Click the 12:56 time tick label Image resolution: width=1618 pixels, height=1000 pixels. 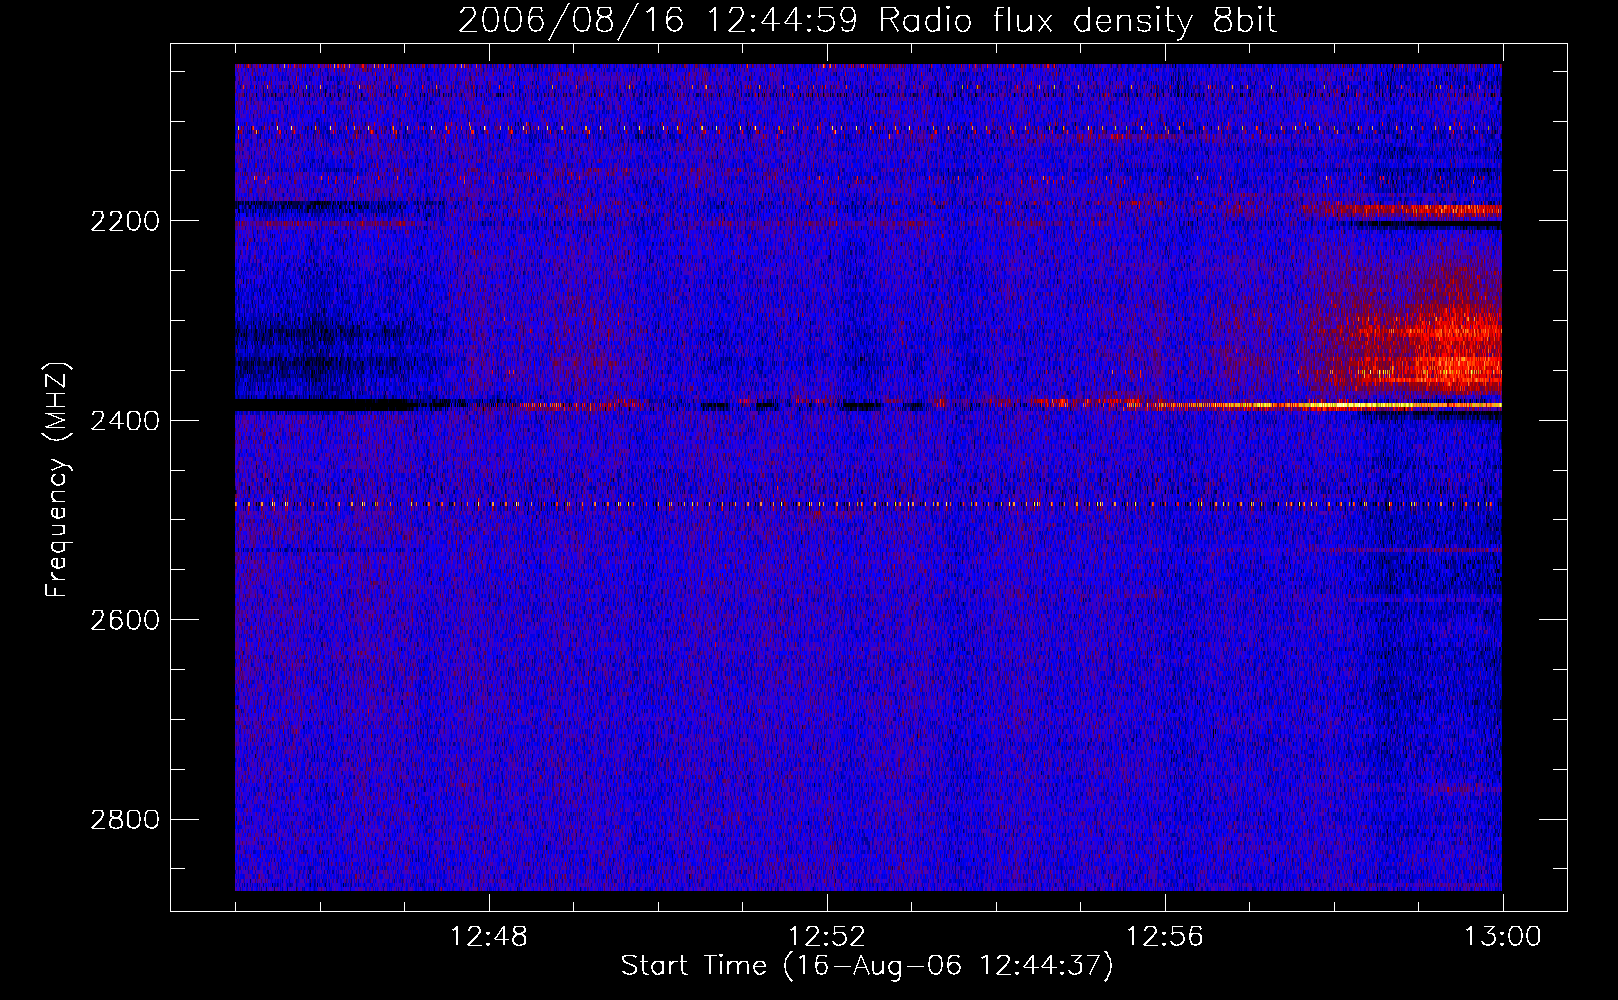(1165, 937)
